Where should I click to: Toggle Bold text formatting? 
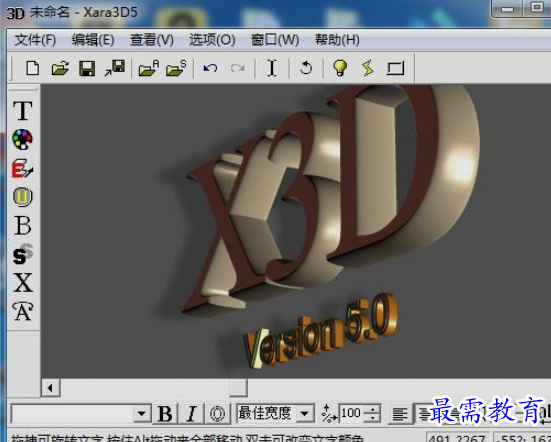(165, 414)
